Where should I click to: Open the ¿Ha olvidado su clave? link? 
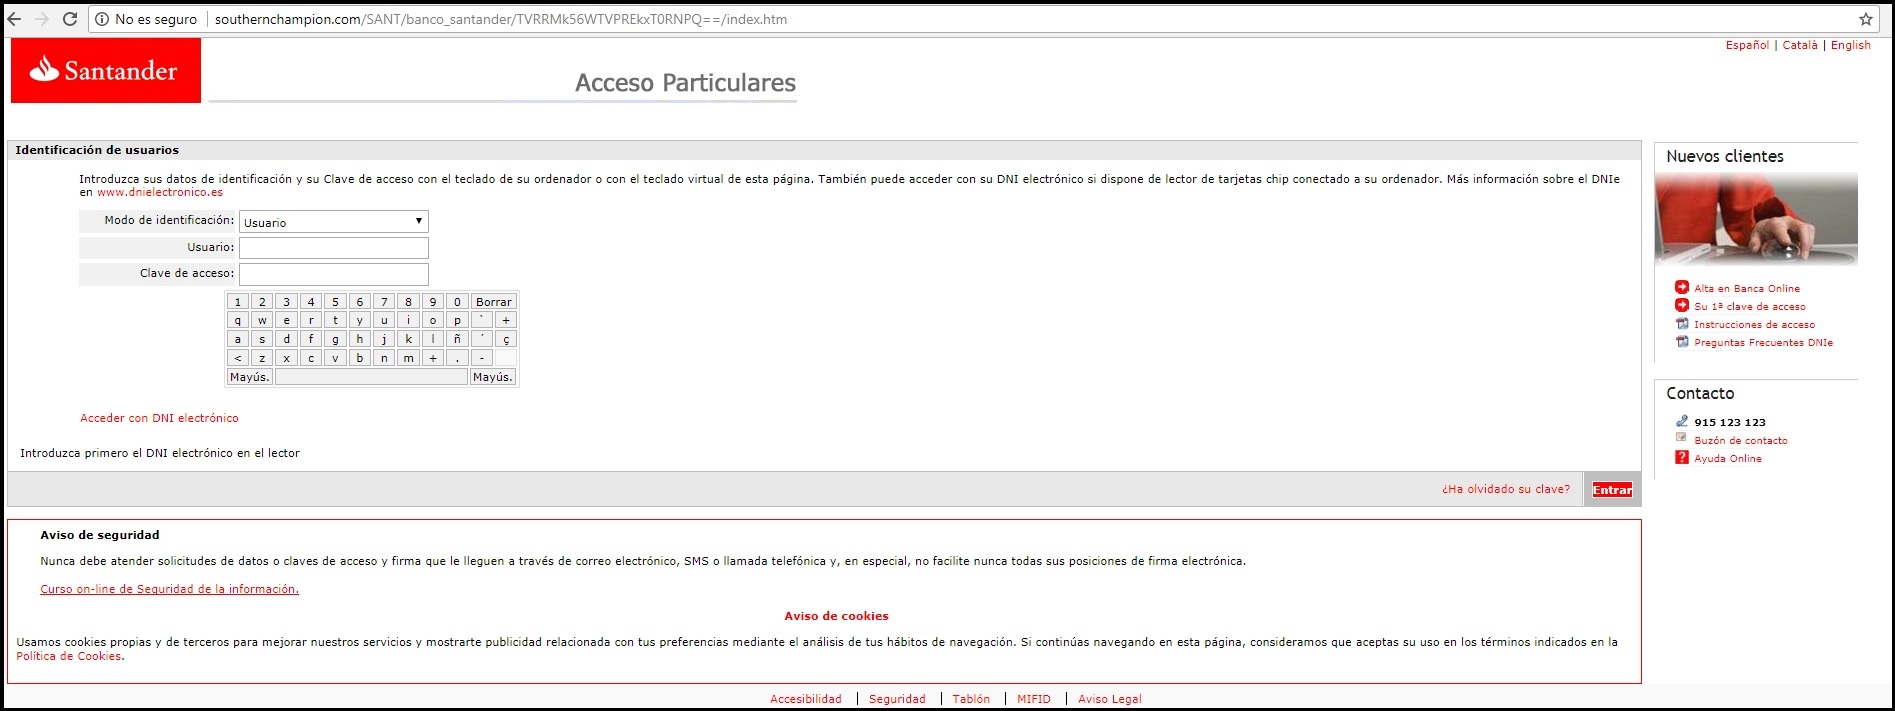[x=1505, y=489]
